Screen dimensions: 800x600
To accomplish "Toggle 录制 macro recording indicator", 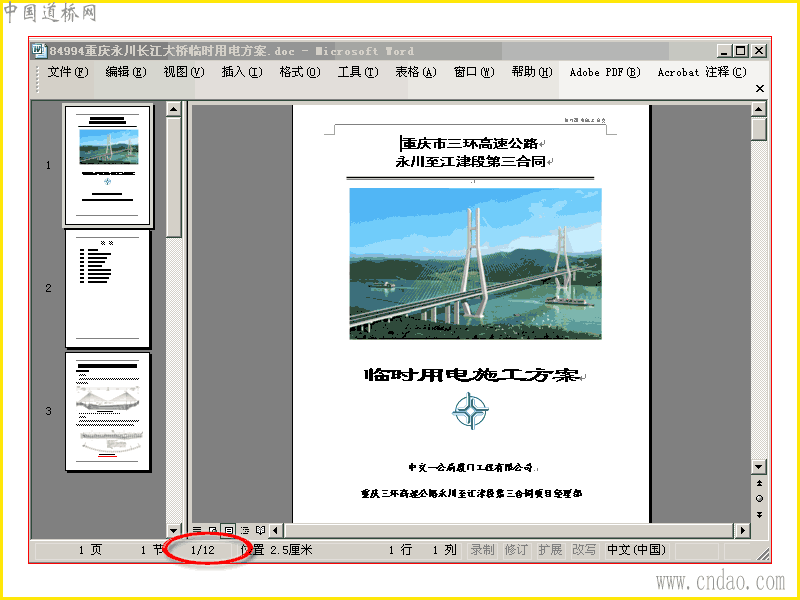I will click(x=482, y=549).
